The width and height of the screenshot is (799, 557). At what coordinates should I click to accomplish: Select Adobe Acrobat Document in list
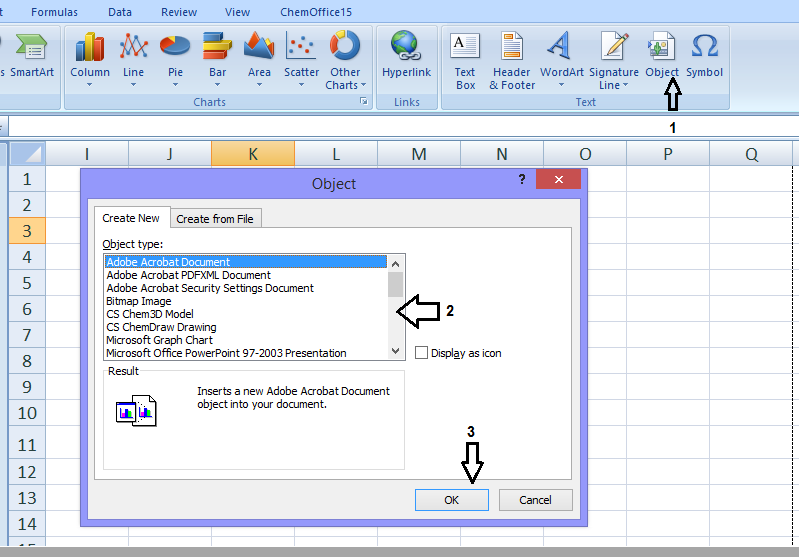click(x=246, y=262)
